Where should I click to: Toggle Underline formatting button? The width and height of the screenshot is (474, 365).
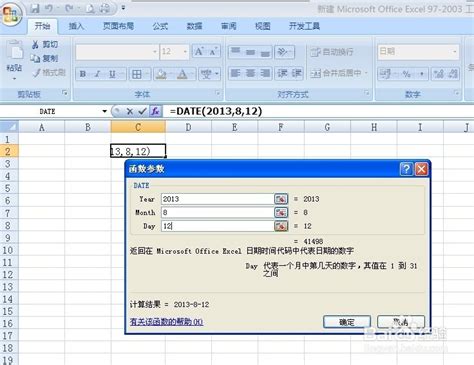tap(113, 74)
